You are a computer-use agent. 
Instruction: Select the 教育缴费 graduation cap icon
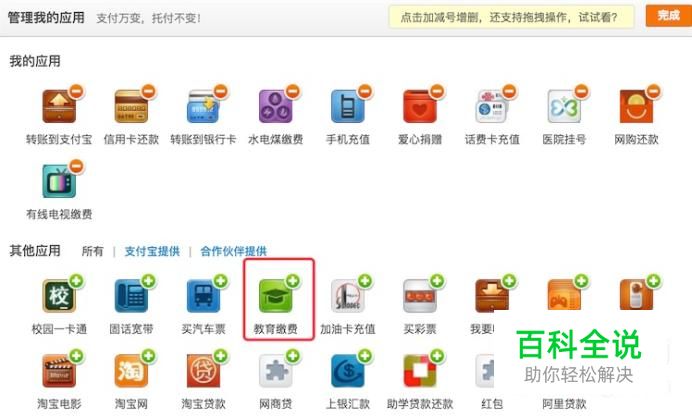[275, 296]
